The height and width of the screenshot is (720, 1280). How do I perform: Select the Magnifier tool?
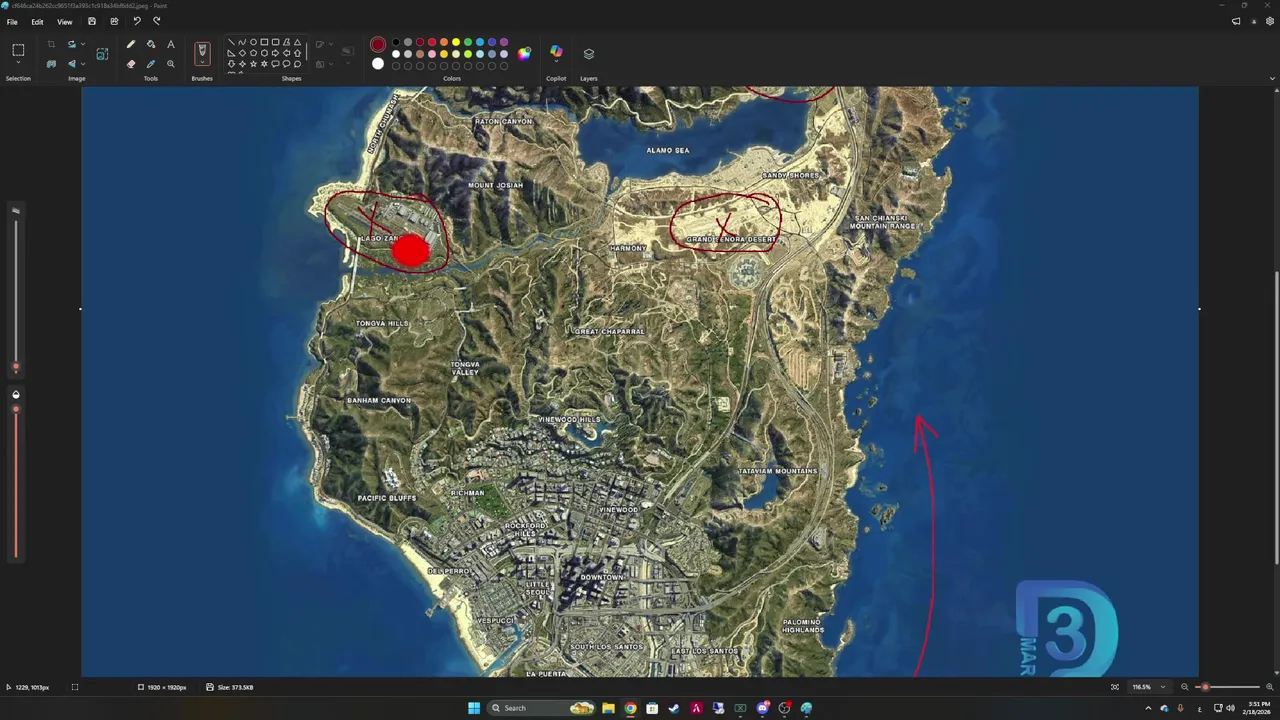pos(171,64)
